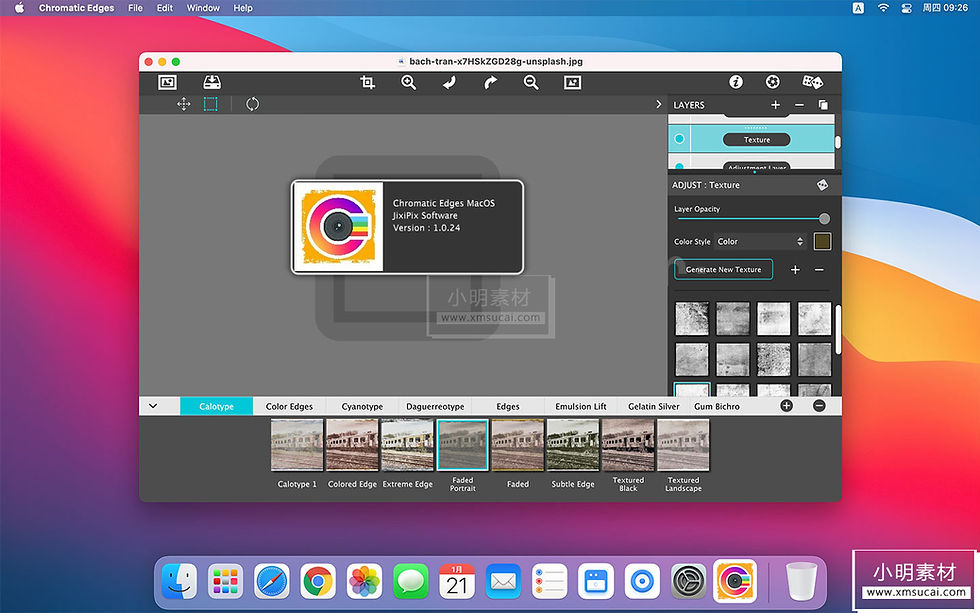This screenshot has height=613, width=980.
Task: Choose the Textured Landscape preset thumbnail
Action: (683, 445)
